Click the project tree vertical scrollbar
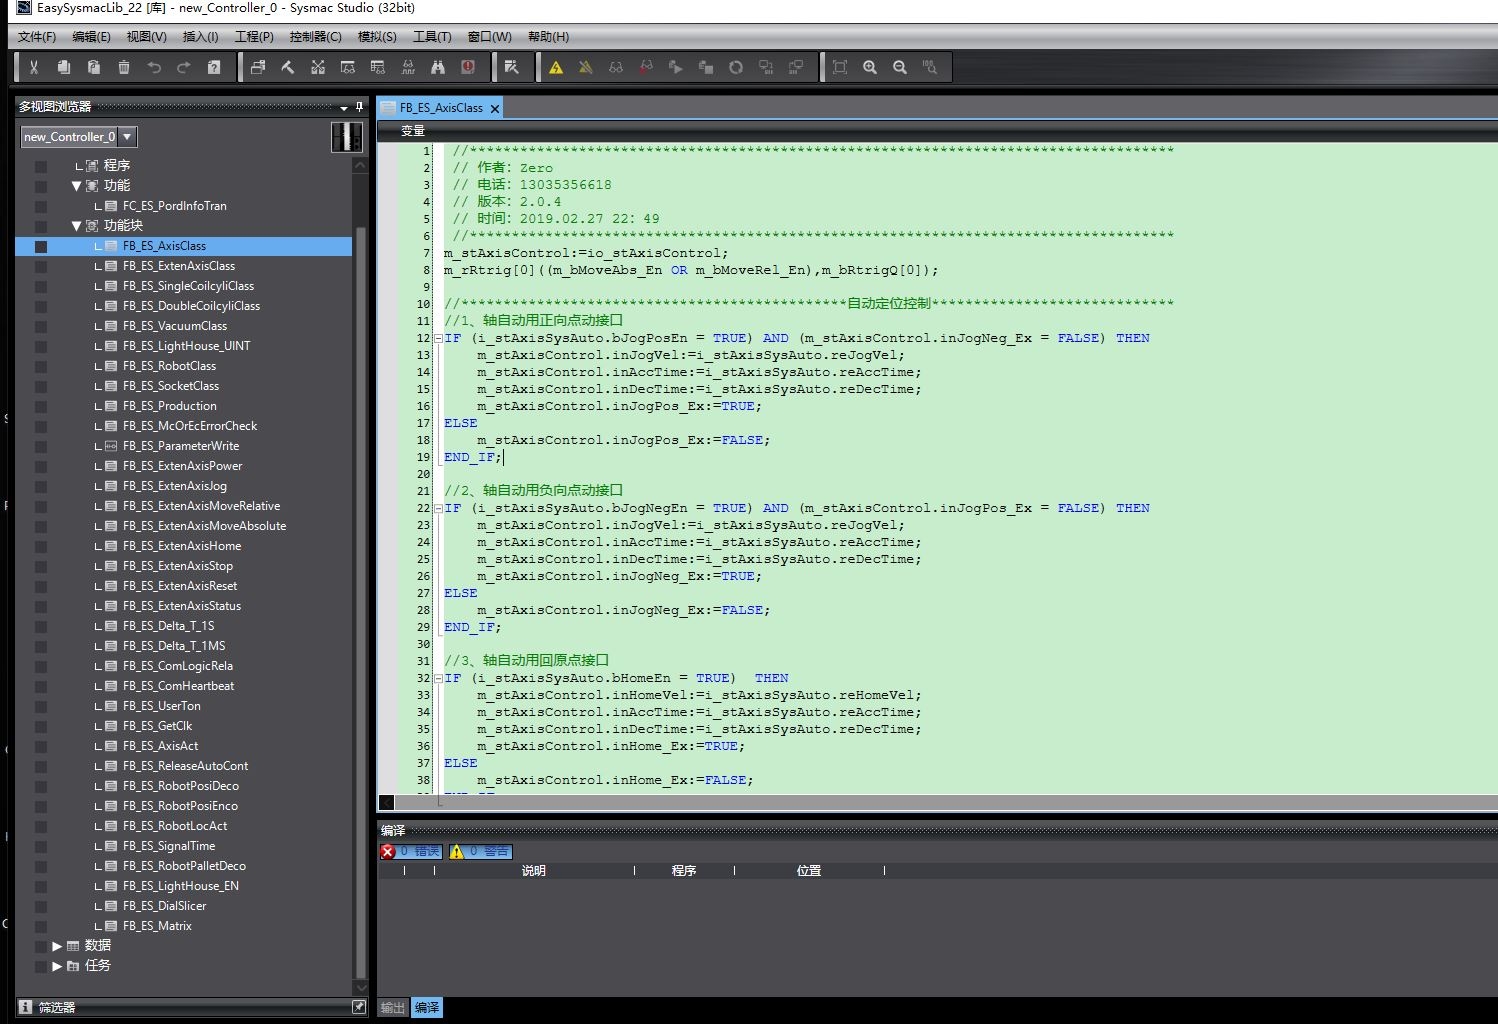The height and width of the screenshot is (1024, 1498). 361,600
